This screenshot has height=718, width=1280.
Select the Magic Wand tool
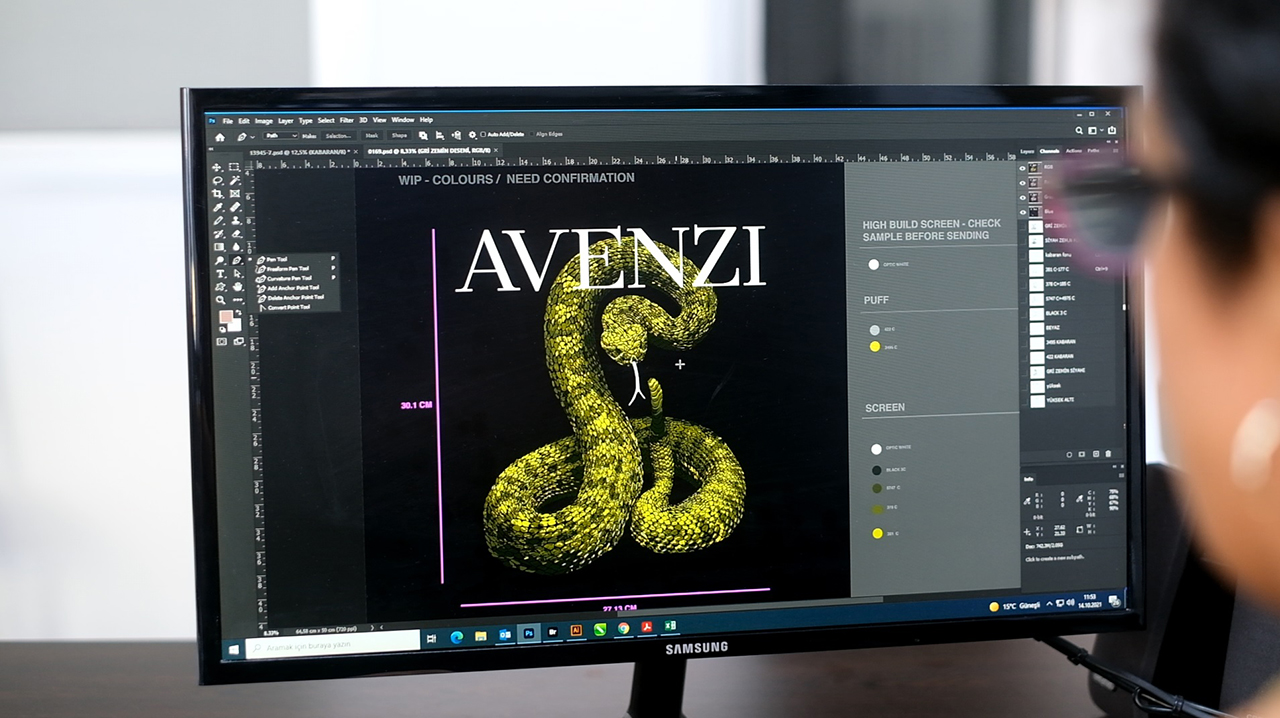(234, 181)
